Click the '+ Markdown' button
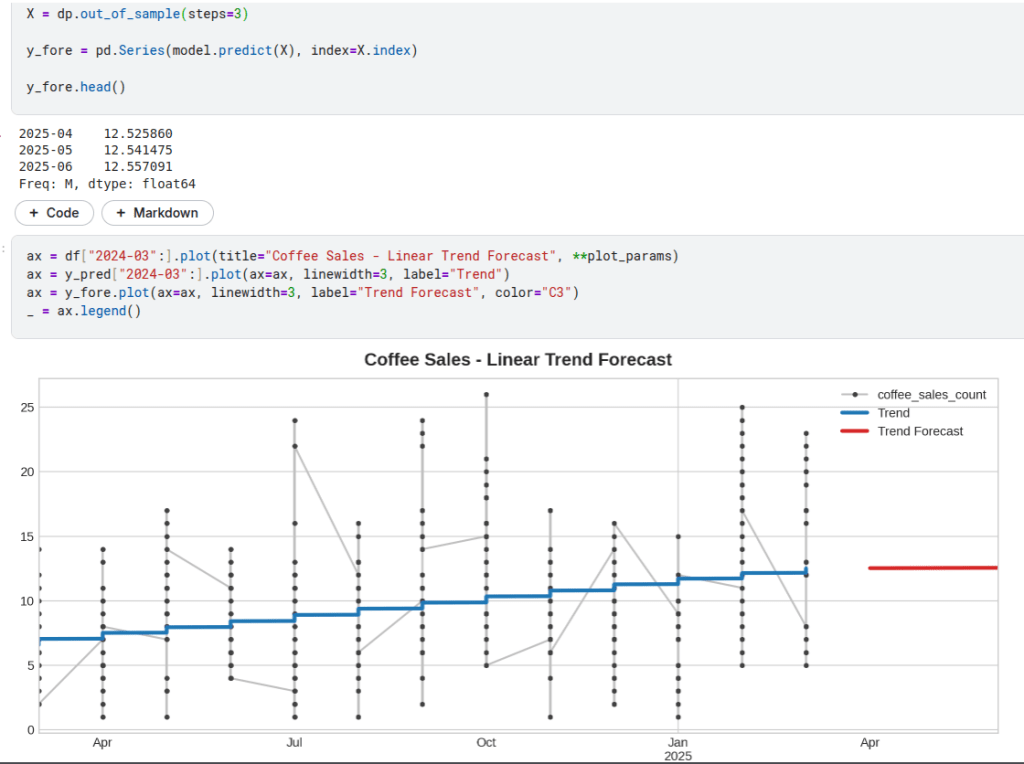The width and height of the screenshot is (1024, 764). 157,213
